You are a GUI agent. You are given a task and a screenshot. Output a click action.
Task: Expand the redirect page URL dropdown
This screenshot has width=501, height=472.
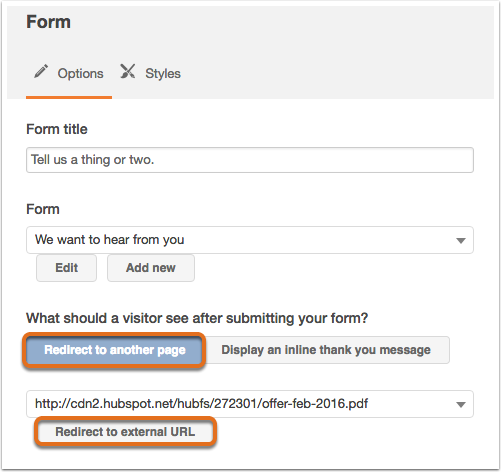coord(250,404)
